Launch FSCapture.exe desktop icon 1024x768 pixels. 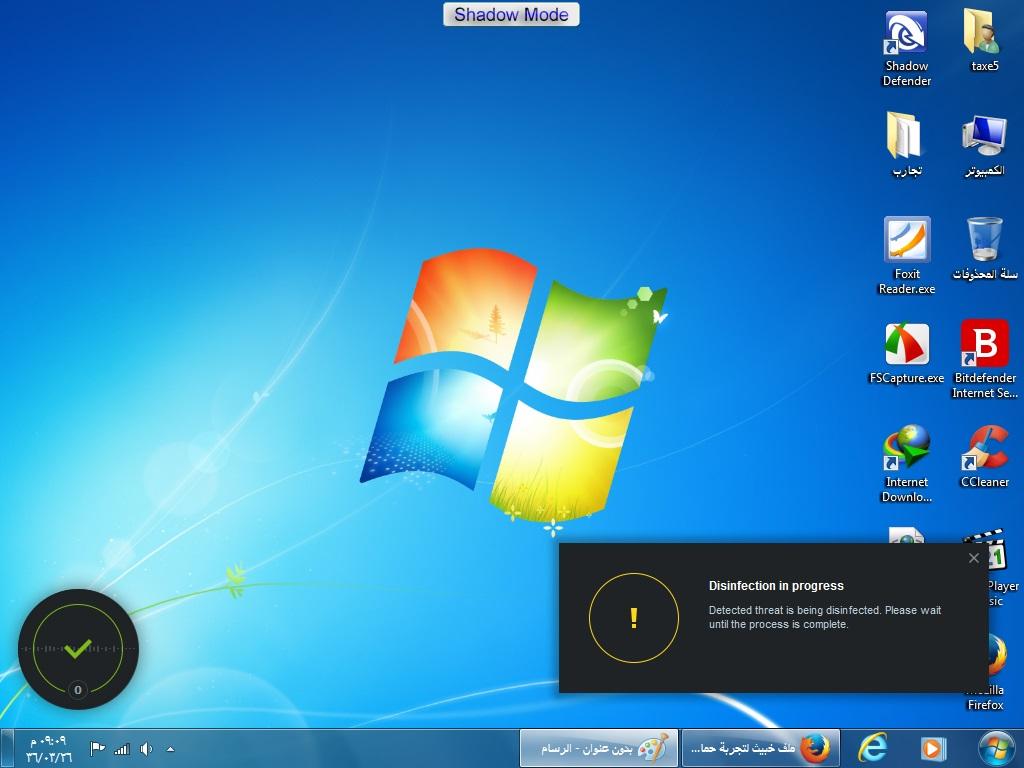pyautogui.click(x=906, y=354)
